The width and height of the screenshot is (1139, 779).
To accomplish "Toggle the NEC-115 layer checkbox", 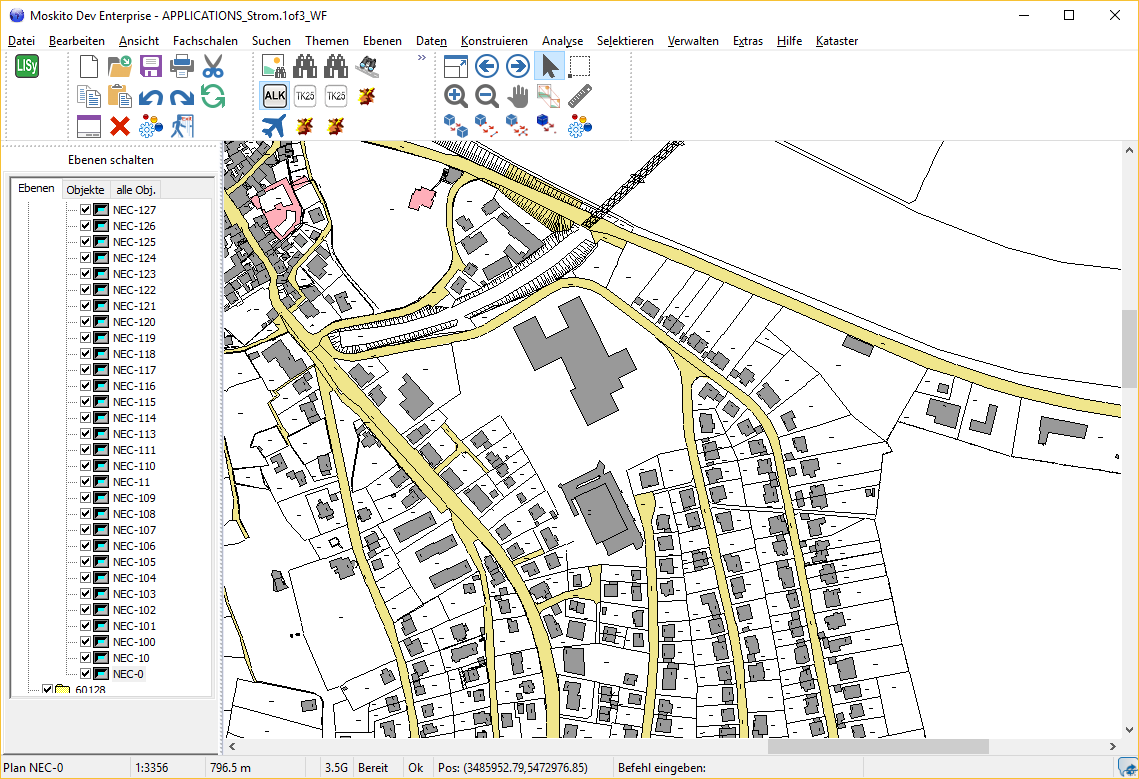I will pos(85,402).
